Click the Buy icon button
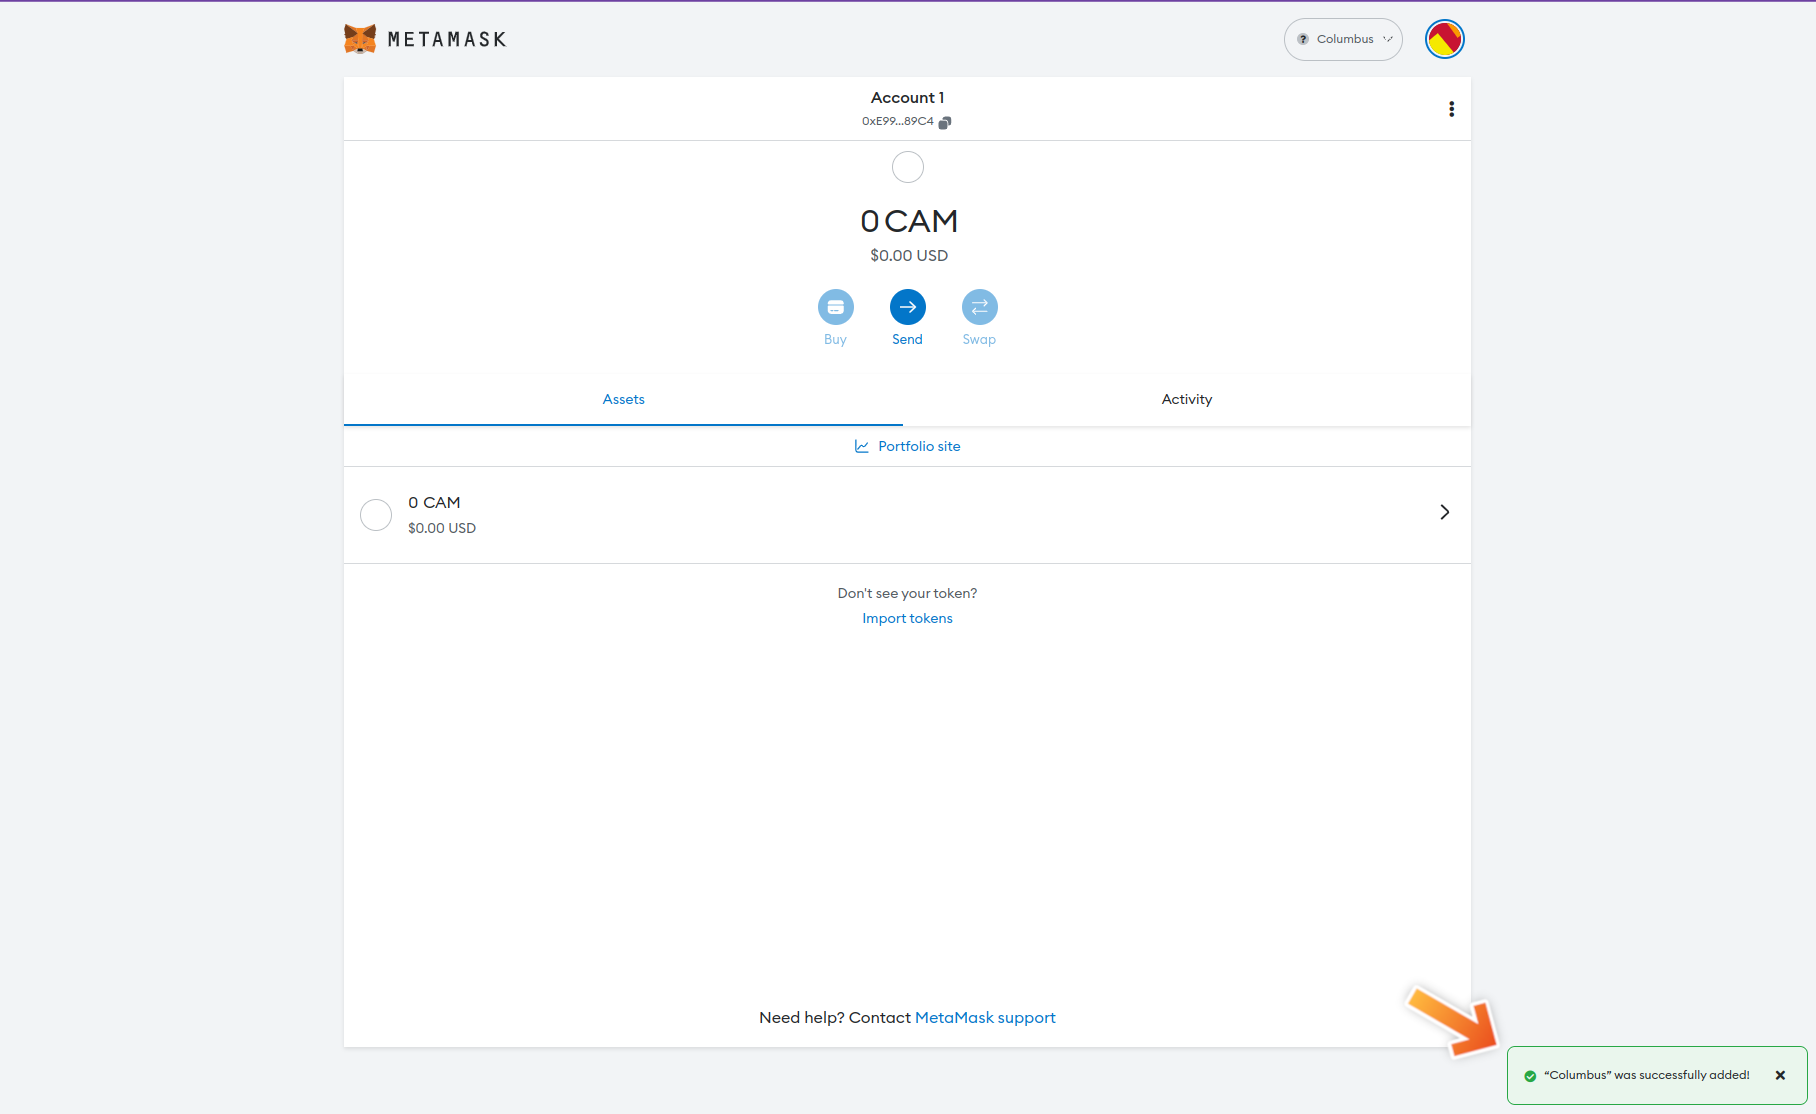This screenshot has height=1114, width=1816. 835,307
